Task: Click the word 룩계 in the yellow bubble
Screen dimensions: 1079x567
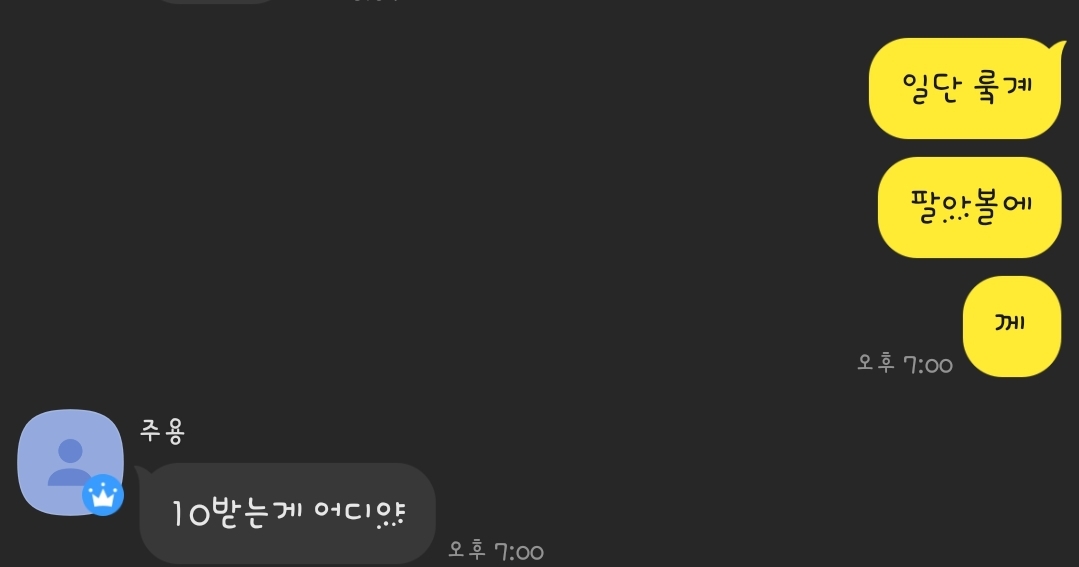Action: tap(1004, 88)
